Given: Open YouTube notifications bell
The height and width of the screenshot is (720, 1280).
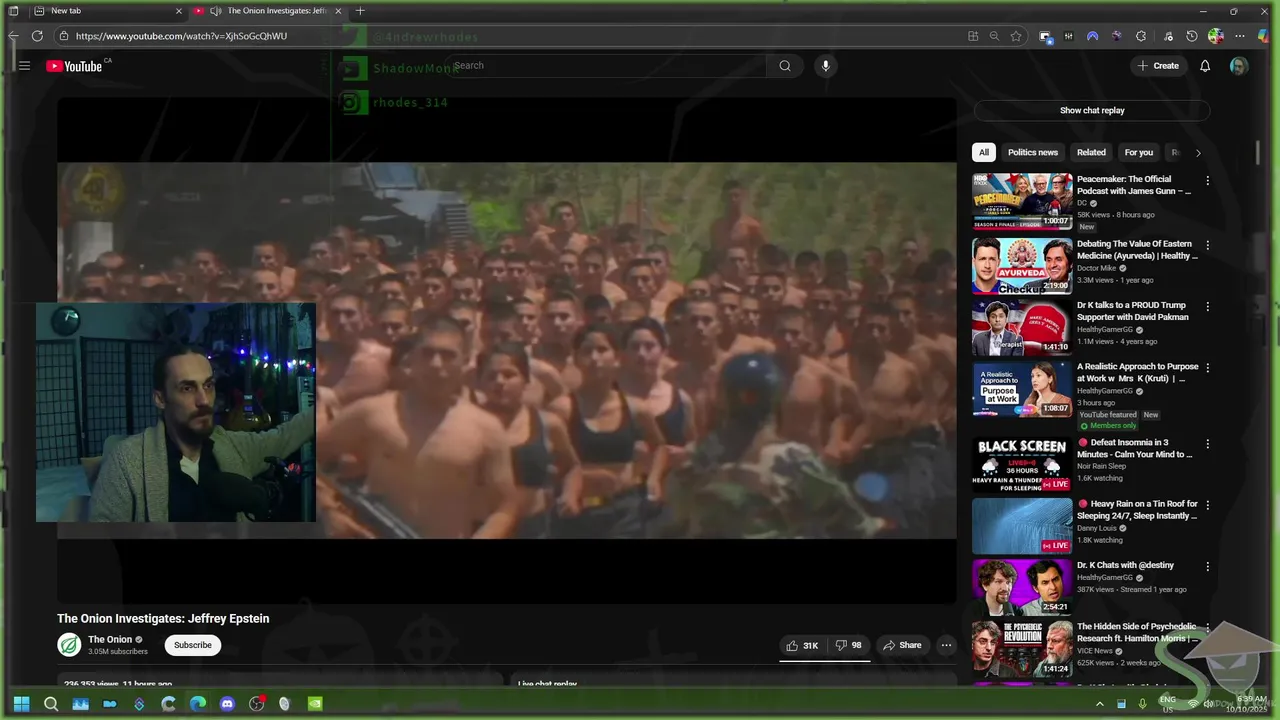Looking at the screenshot, I should click(1205, 66).
